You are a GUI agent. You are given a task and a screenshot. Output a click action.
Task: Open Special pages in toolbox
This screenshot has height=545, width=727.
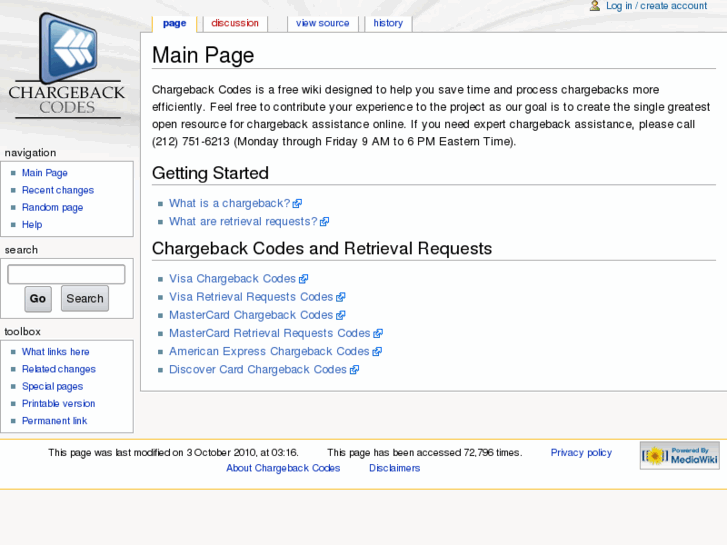52,386
